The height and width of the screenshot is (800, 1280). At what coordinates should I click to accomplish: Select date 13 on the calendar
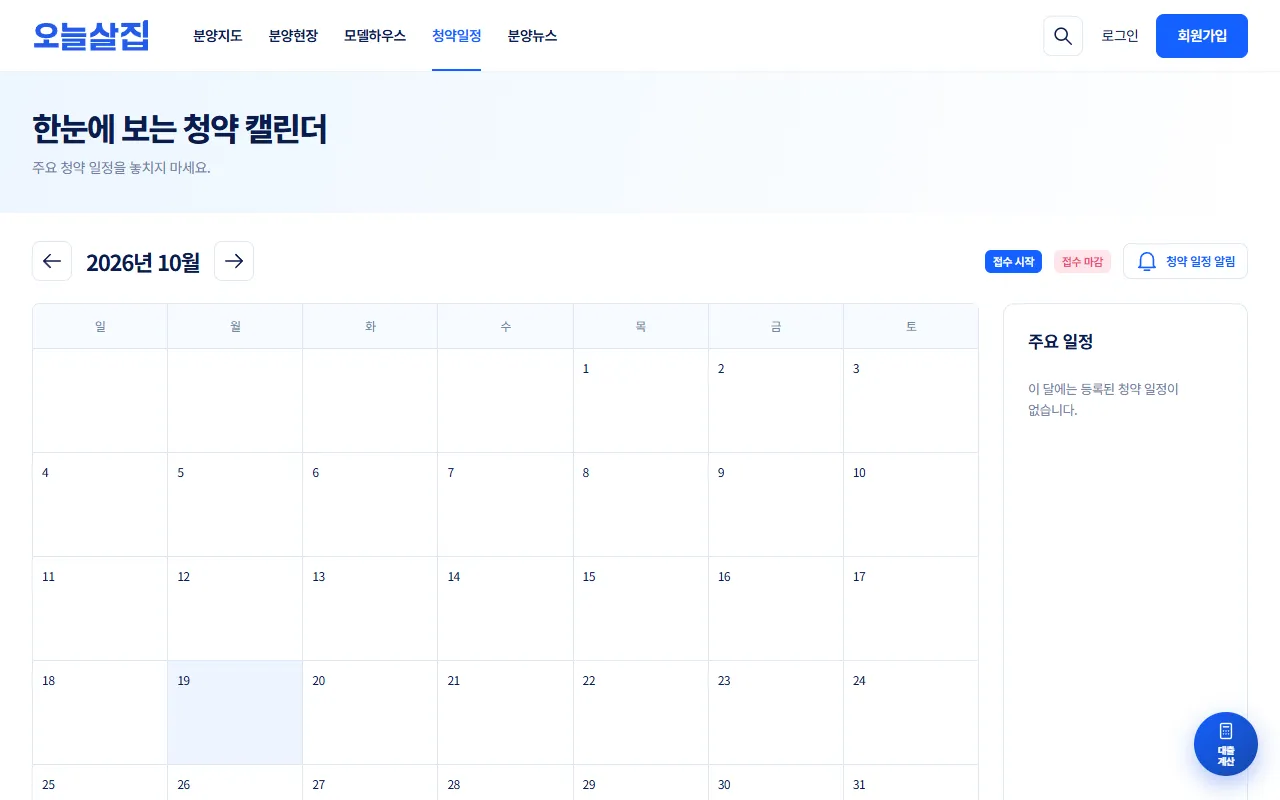[370, 608]
